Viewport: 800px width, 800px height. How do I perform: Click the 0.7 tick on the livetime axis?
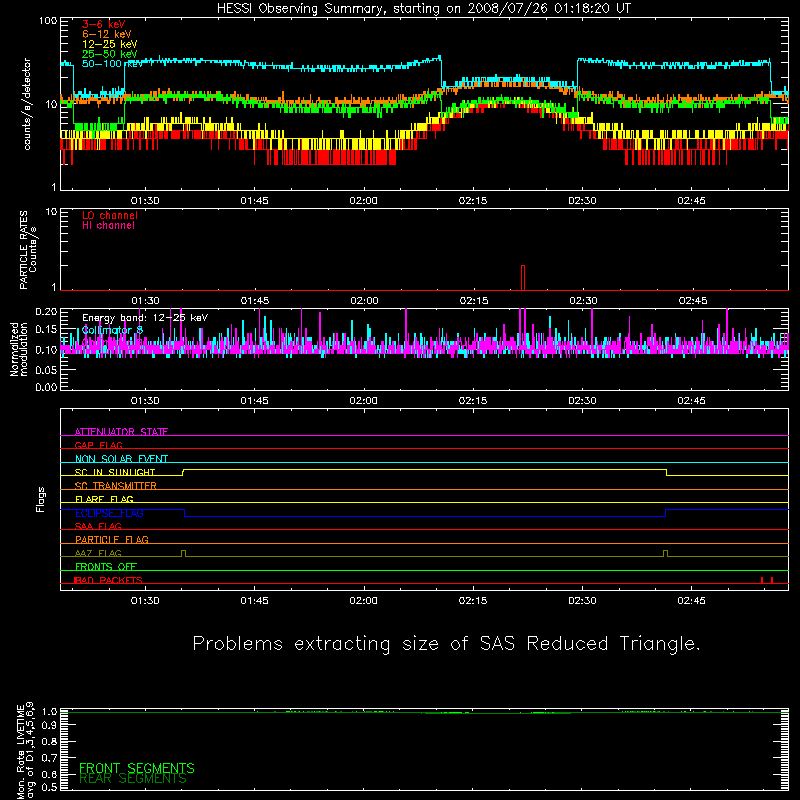point(48,758)
